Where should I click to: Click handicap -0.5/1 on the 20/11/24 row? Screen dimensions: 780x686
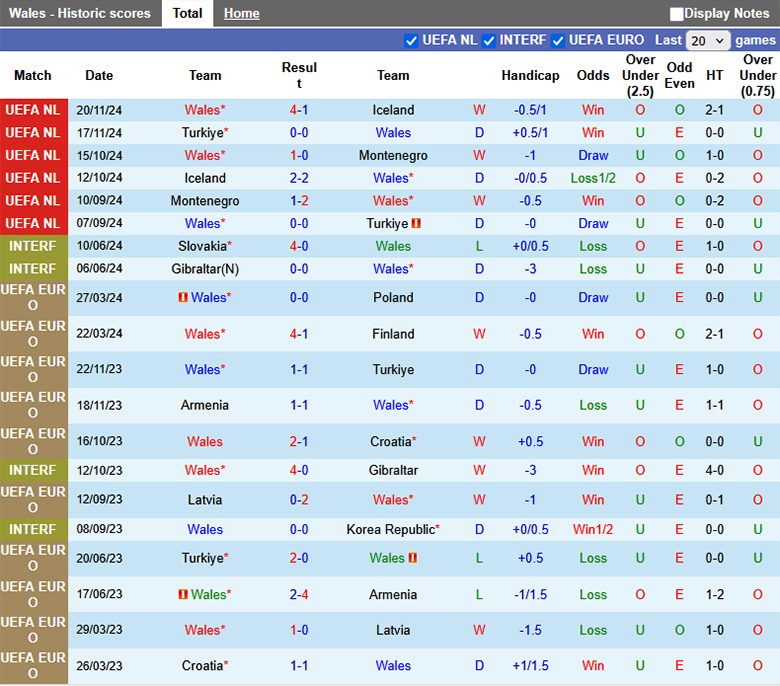pyautogui.click(x=530, y=110)
